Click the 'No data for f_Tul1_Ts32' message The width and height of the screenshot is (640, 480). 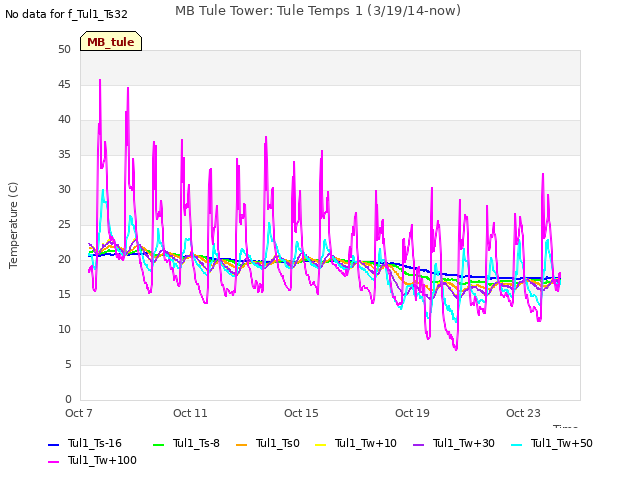[66, 14]
